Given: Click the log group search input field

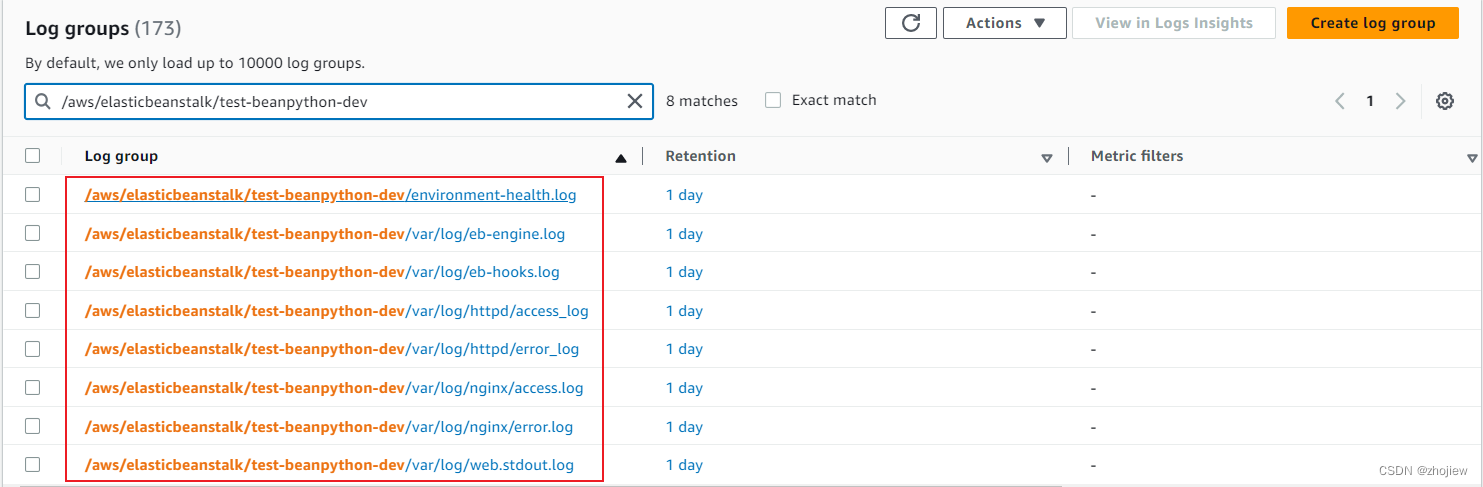Looking at the screenshot, I should coord(339,101).
